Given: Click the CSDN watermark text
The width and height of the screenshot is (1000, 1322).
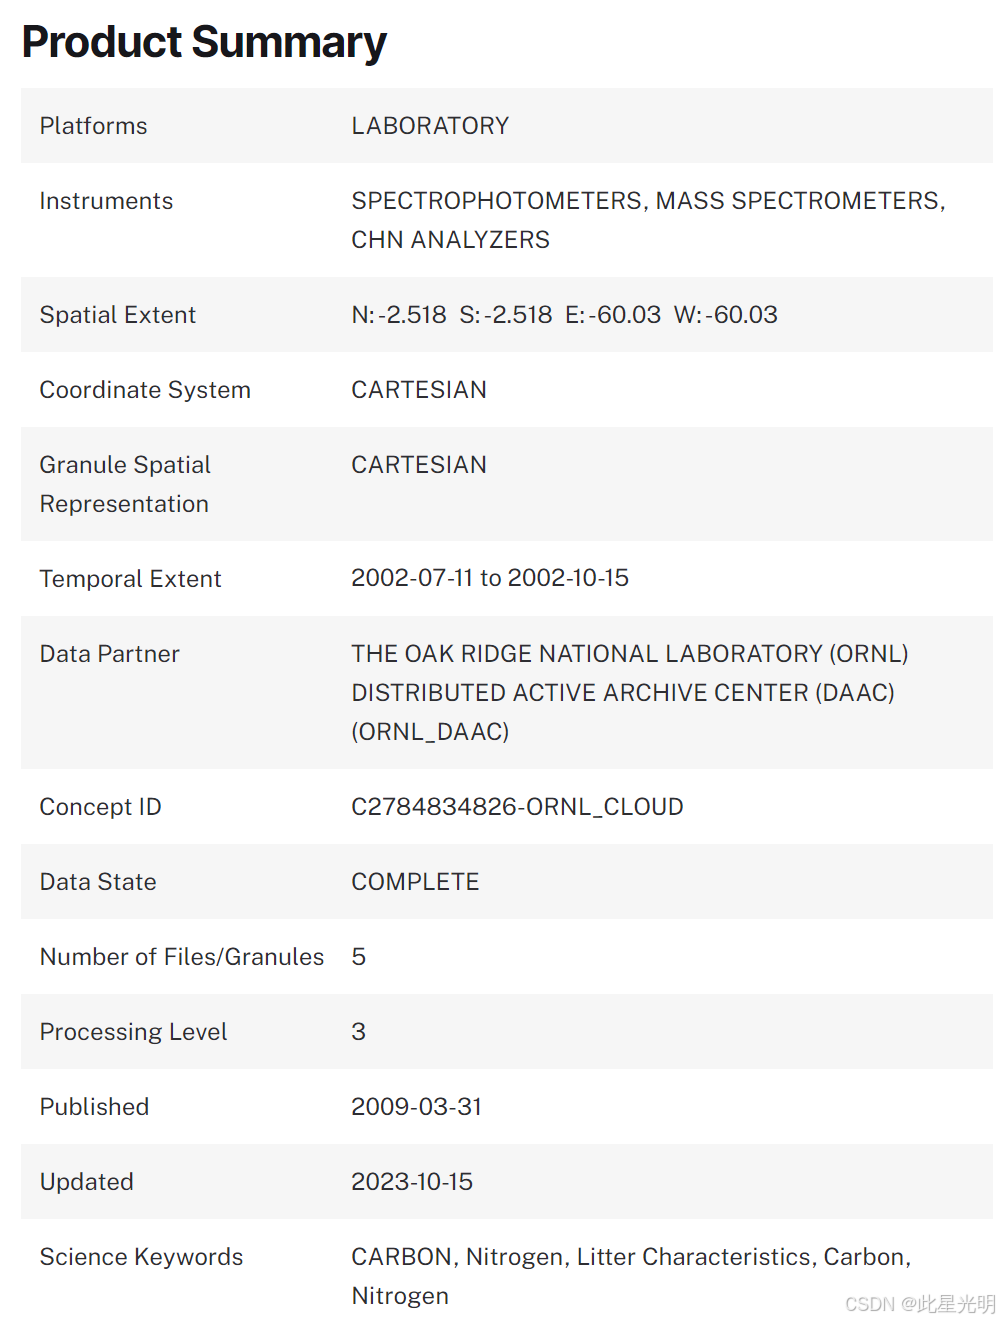Looking at the screenshot, I should point(919,1304).
